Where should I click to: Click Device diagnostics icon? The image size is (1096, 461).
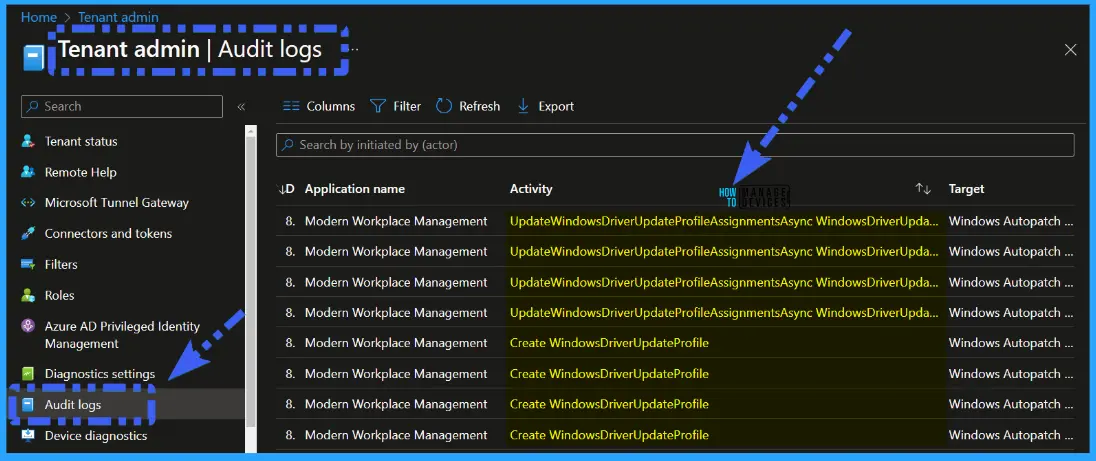coord(28,435)
